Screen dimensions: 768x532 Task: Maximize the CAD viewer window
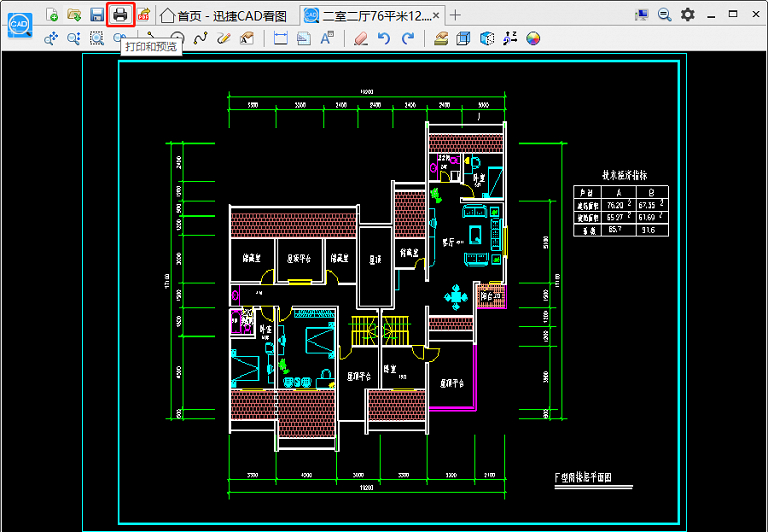pos(733,14)
